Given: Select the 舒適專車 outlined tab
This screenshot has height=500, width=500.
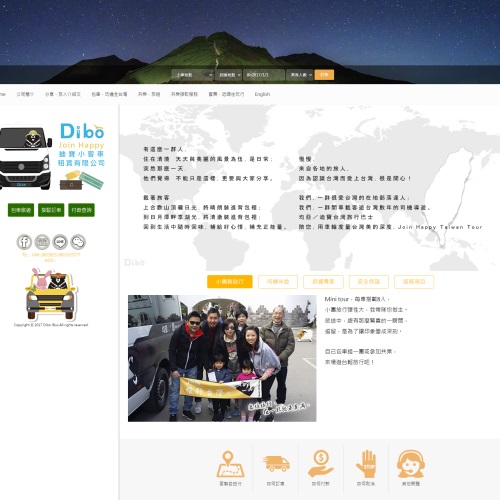Looking at the screenshot, I should pyautogui.click(x=323, y=282).
